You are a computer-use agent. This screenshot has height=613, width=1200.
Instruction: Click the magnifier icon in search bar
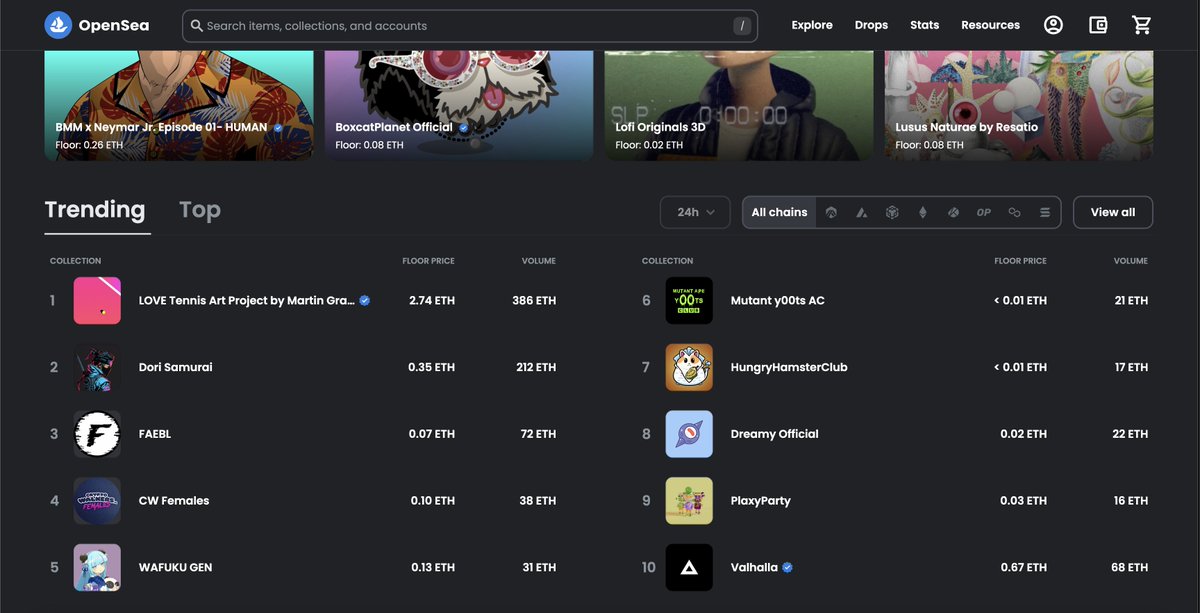[196, 26]
